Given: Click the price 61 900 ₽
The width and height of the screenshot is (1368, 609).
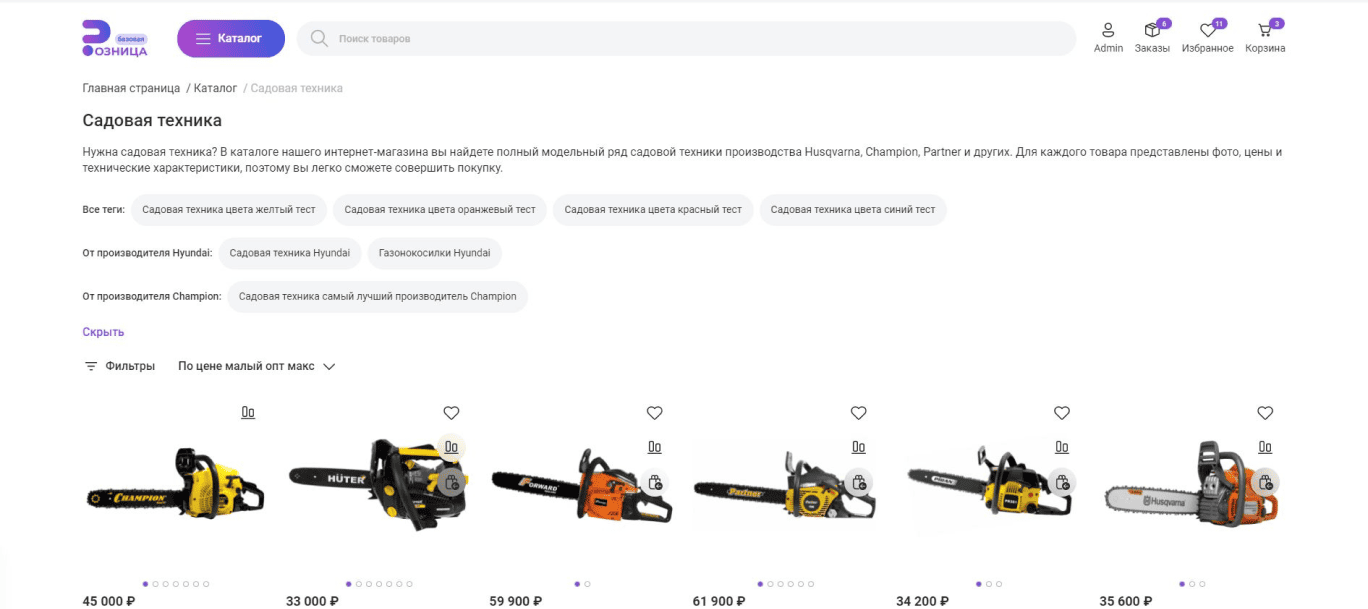Looking at the screenshot, I should tap(719, 601).
